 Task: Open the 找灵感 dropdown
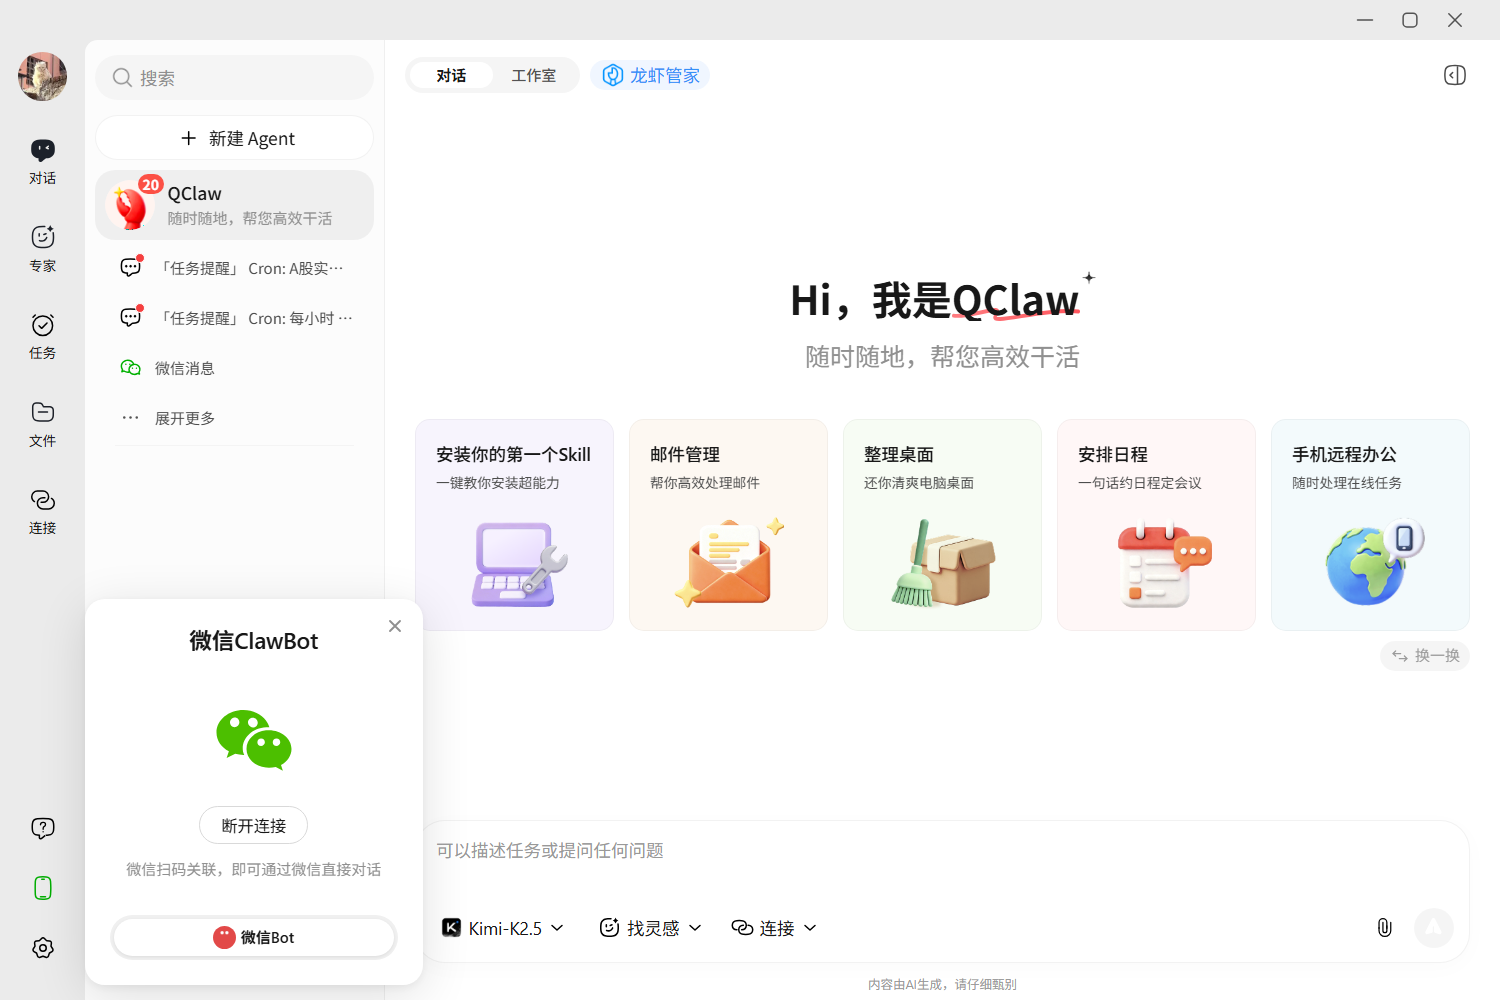pyautogui.click(x=650, y=928)
